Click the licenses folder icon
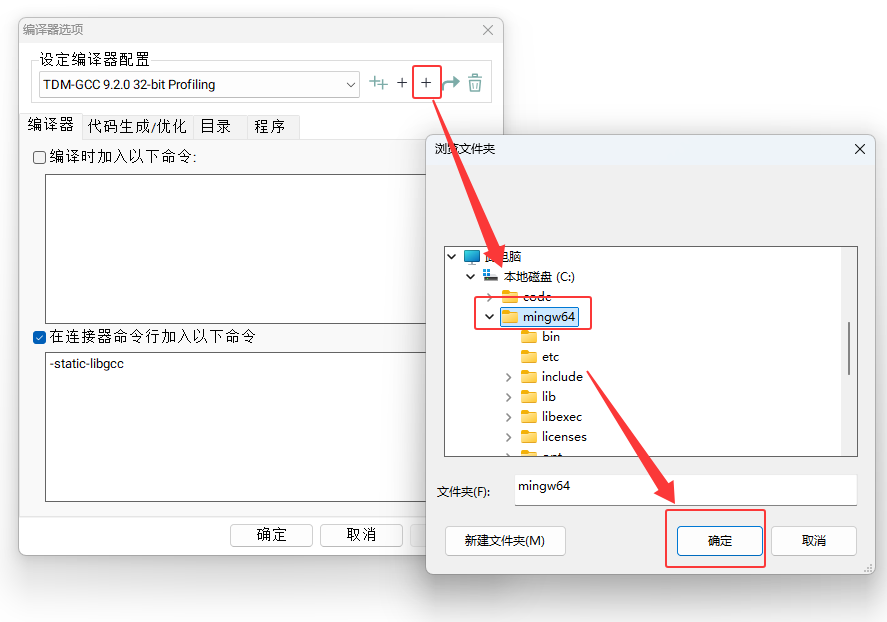887x622 pixels. coord(529,437)
